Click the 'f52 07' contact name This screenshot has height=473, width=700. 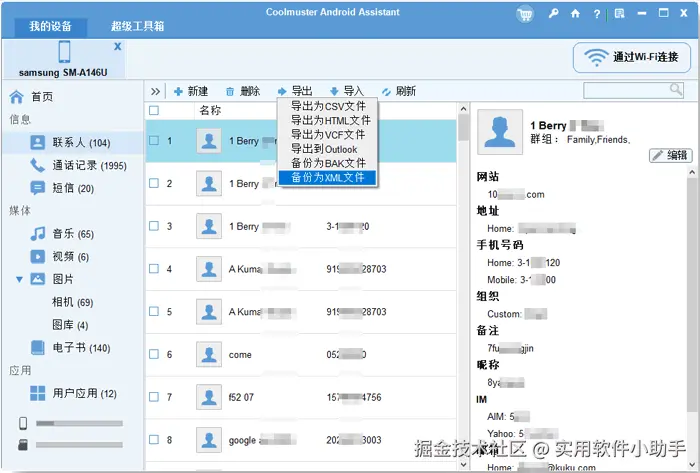coord(241,397)
